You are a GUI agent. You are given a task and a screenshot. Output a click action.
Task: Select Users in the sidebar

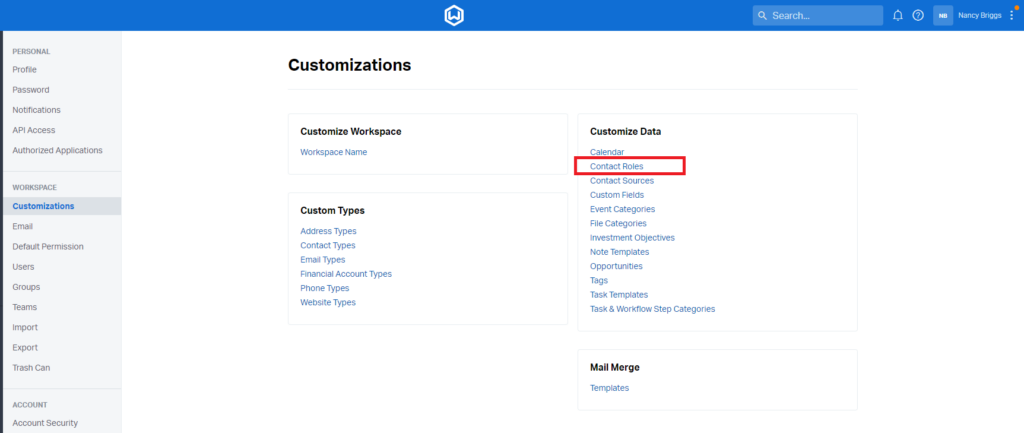click(x=24, y=267)
